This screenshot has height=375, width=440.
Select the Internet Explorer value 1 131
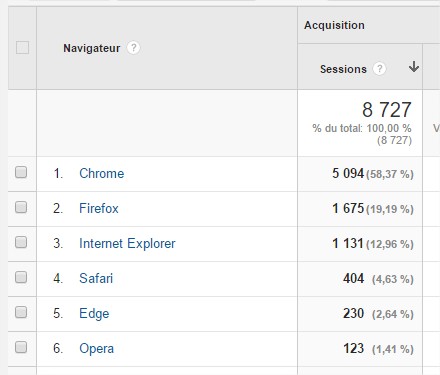348,243
